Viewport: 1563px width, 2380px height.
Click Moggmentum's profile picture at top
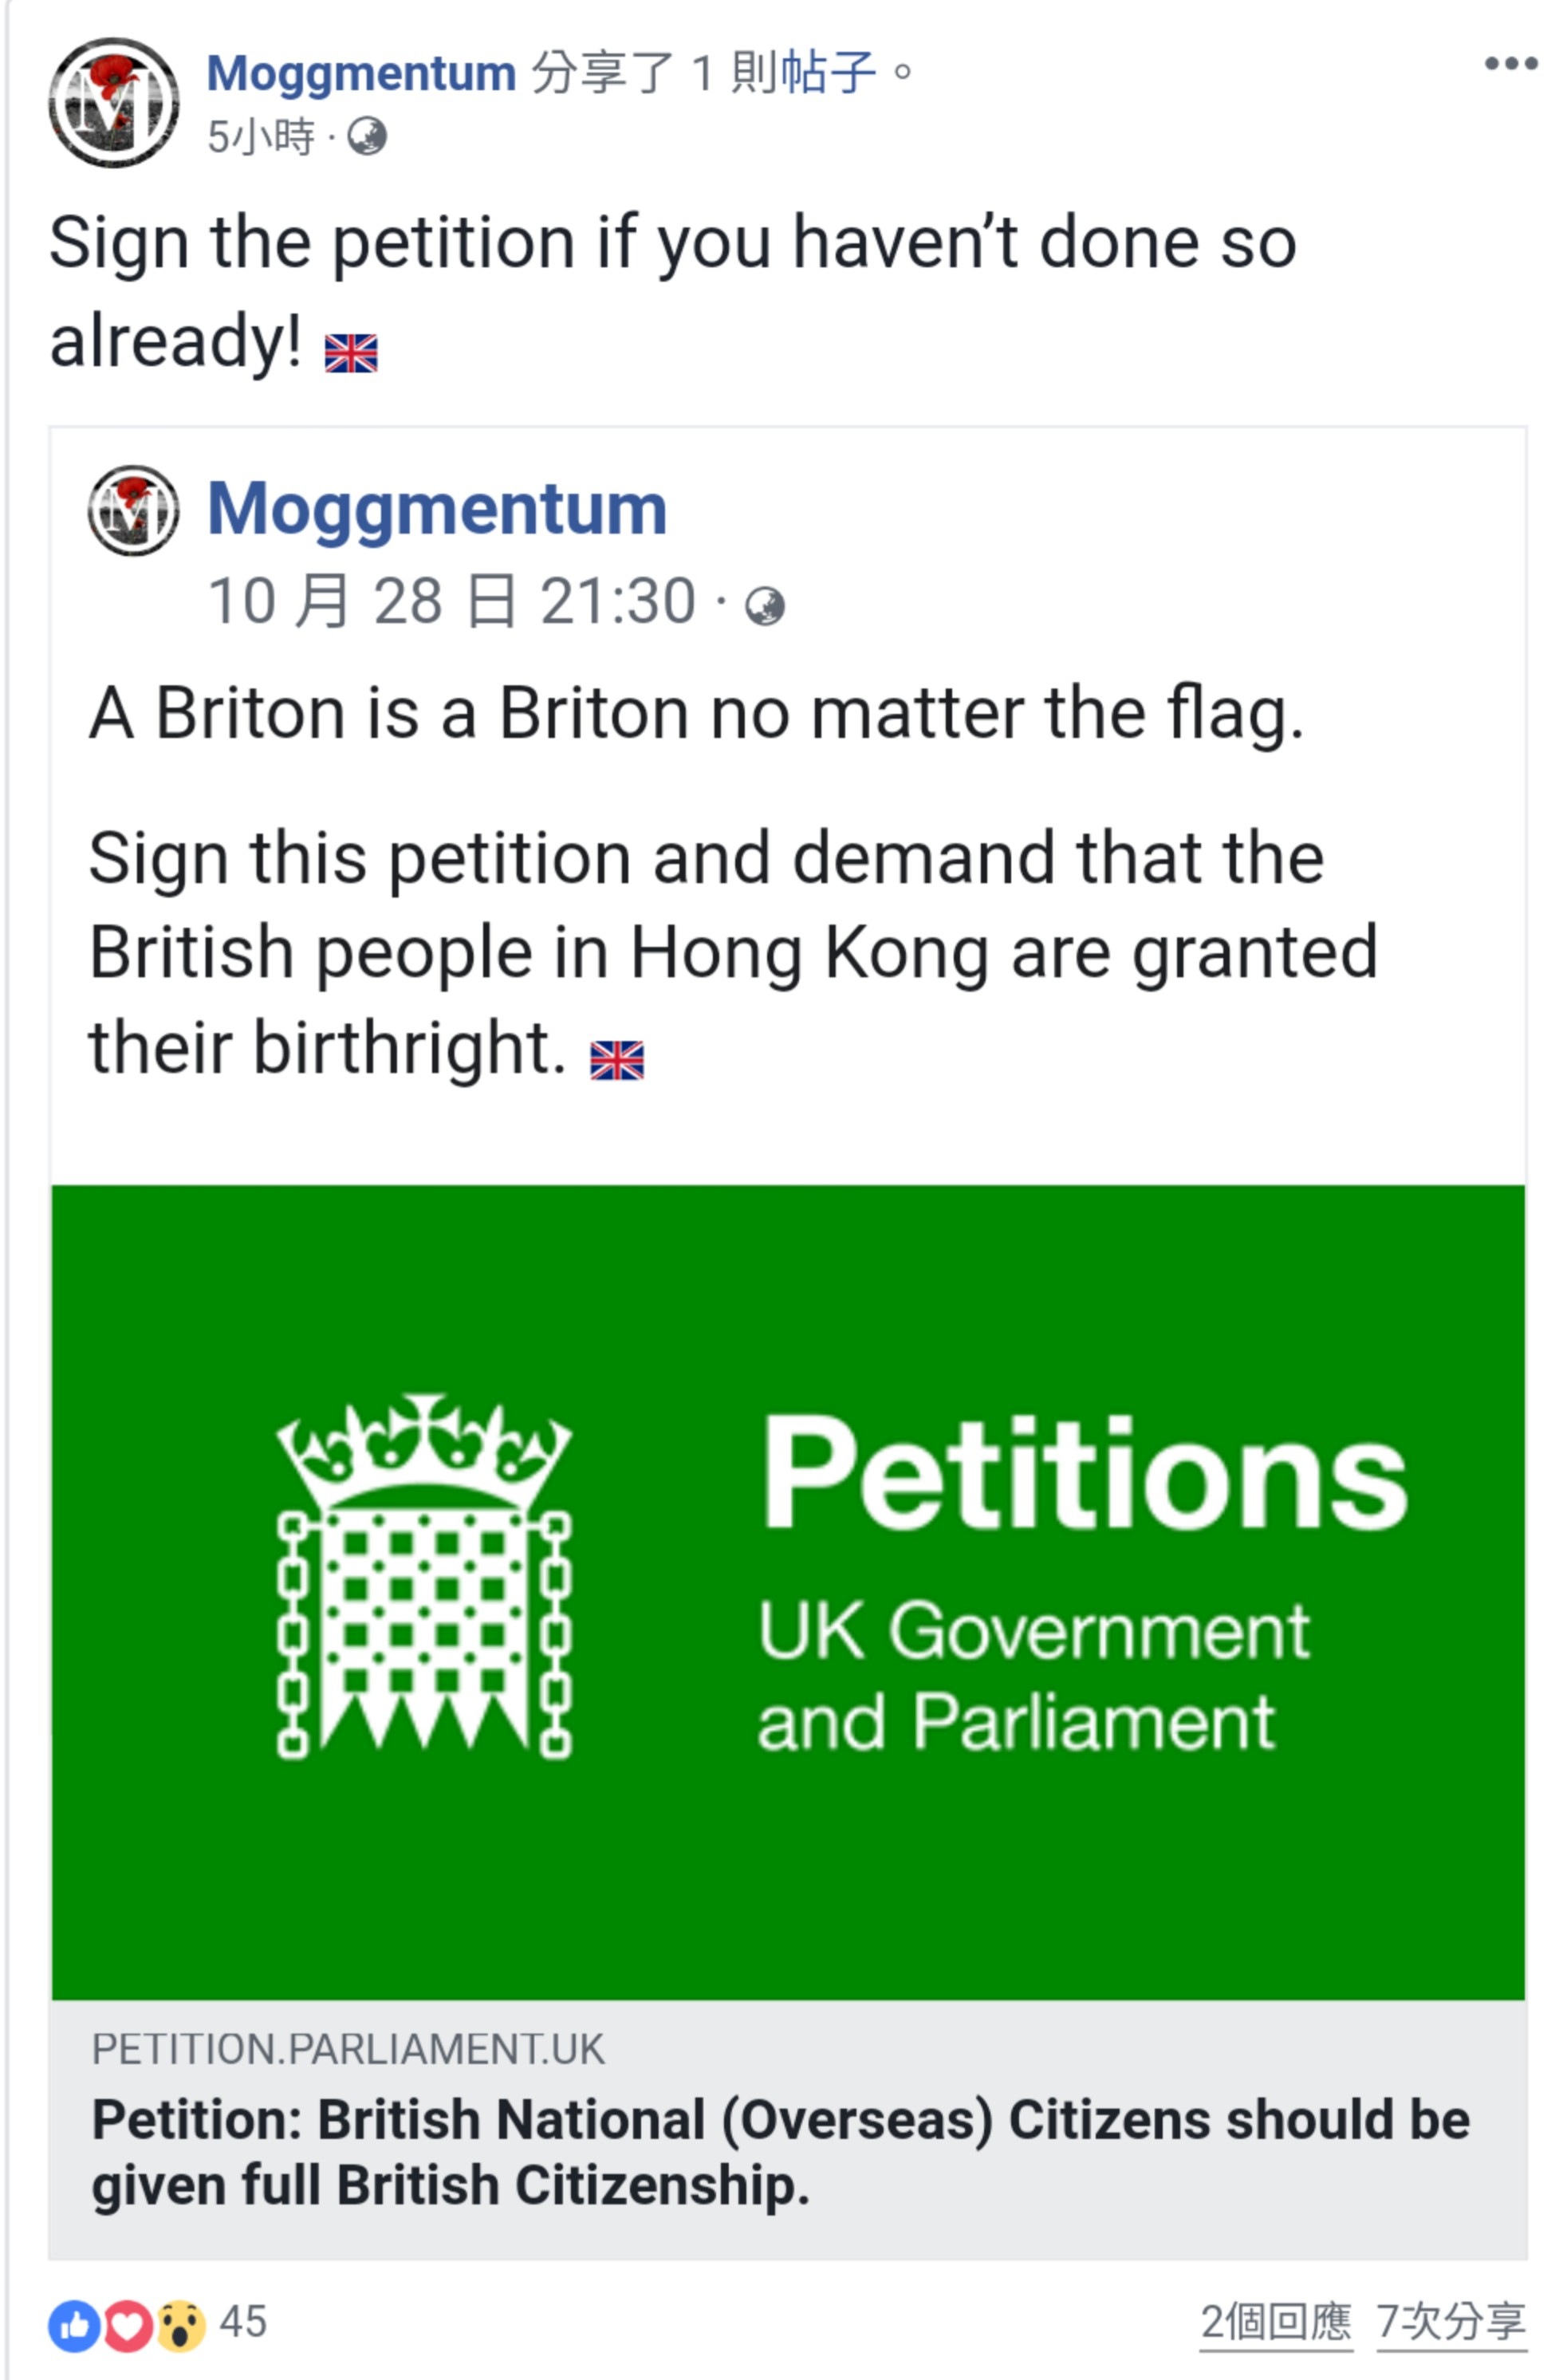[114, 102]
